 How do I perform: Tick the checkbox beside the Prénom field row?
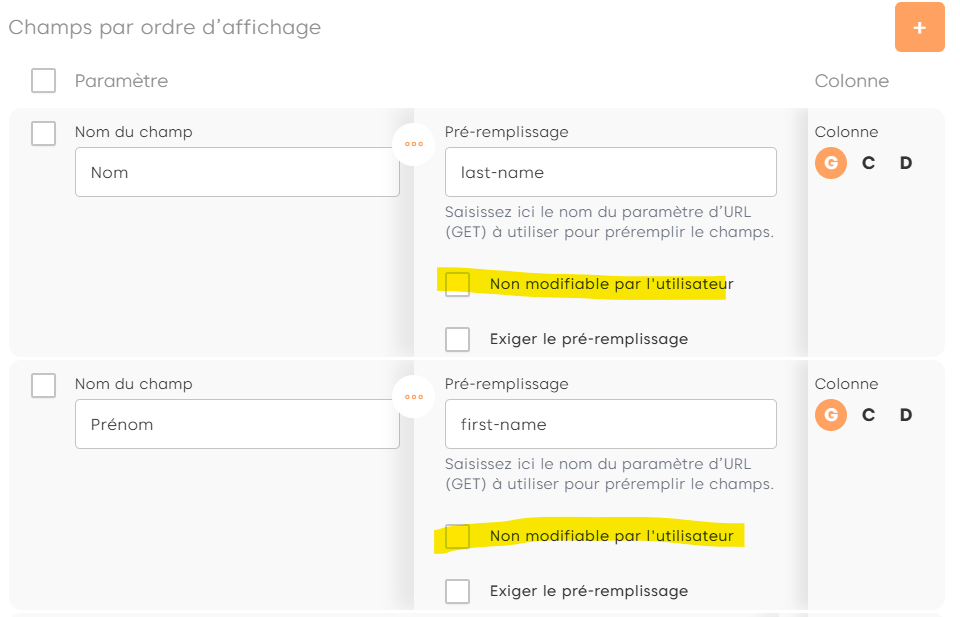pos(43,385)
